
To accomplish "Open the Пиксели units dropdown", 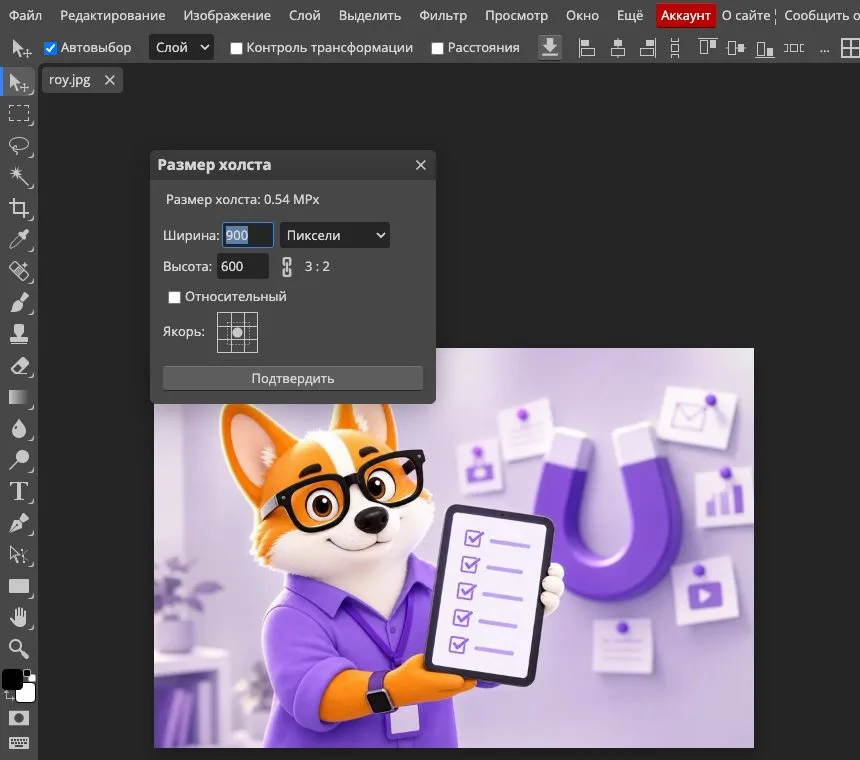I will tap(335, 235).
